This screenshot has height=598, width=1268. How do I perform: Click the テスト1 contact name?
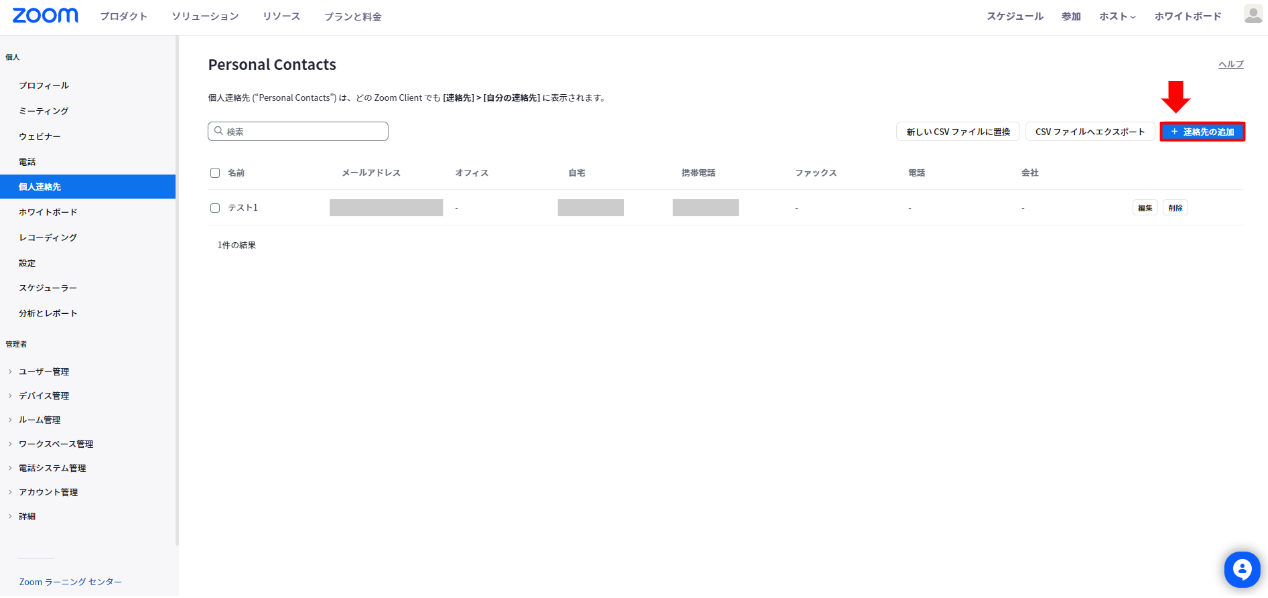(243, 208)
